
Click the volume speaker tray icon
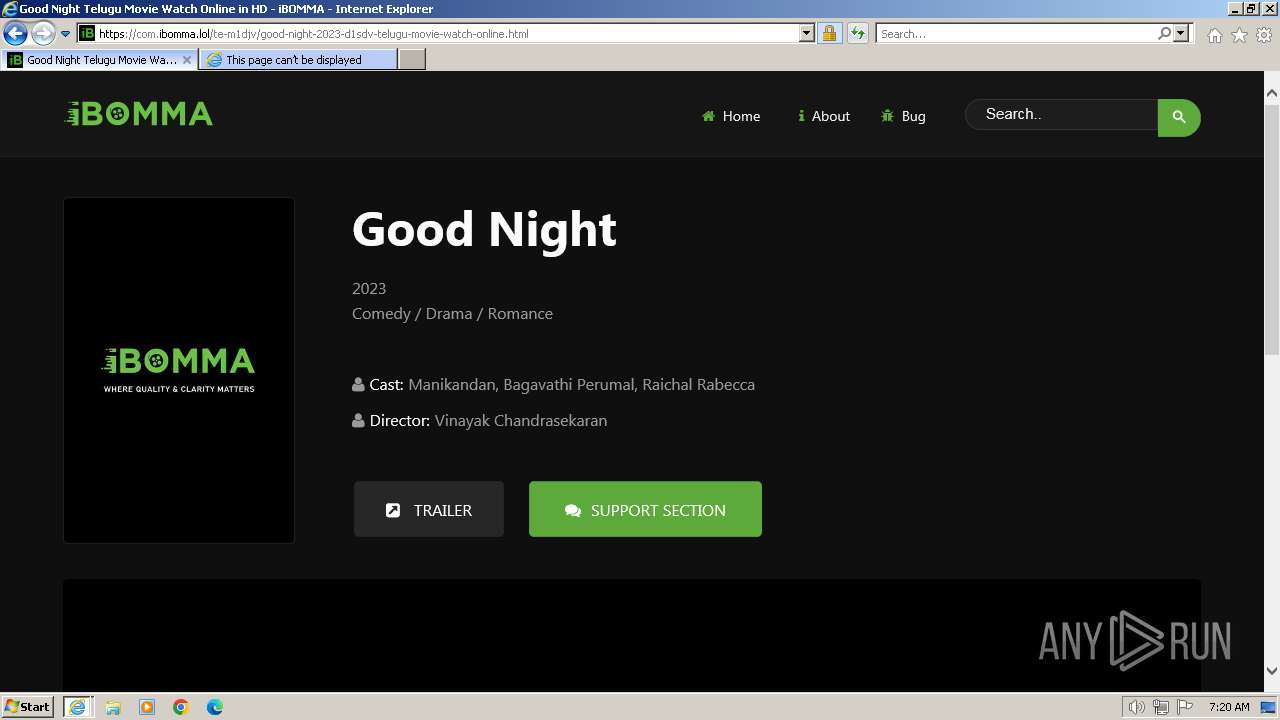(x=1137, y=707)
